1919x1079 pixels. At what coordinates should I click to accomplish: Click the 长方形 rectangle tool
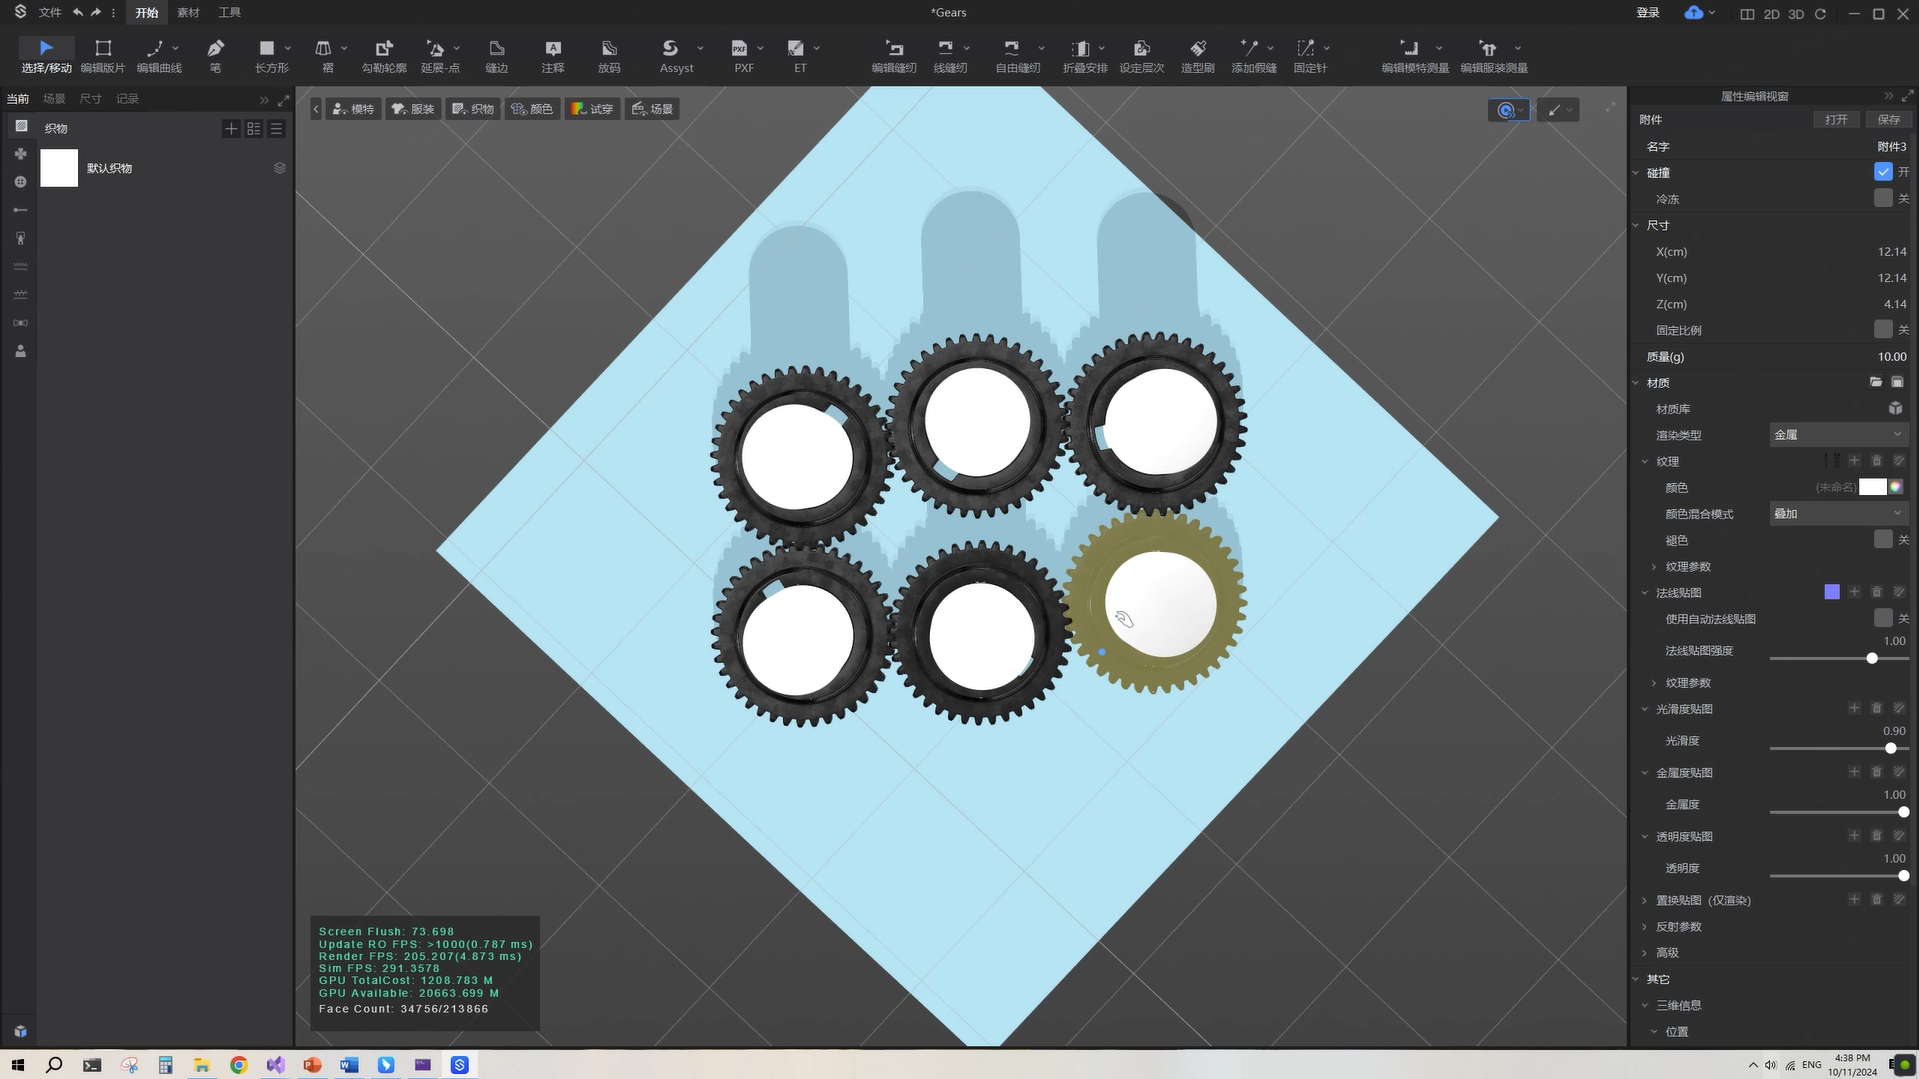(267, 55)
